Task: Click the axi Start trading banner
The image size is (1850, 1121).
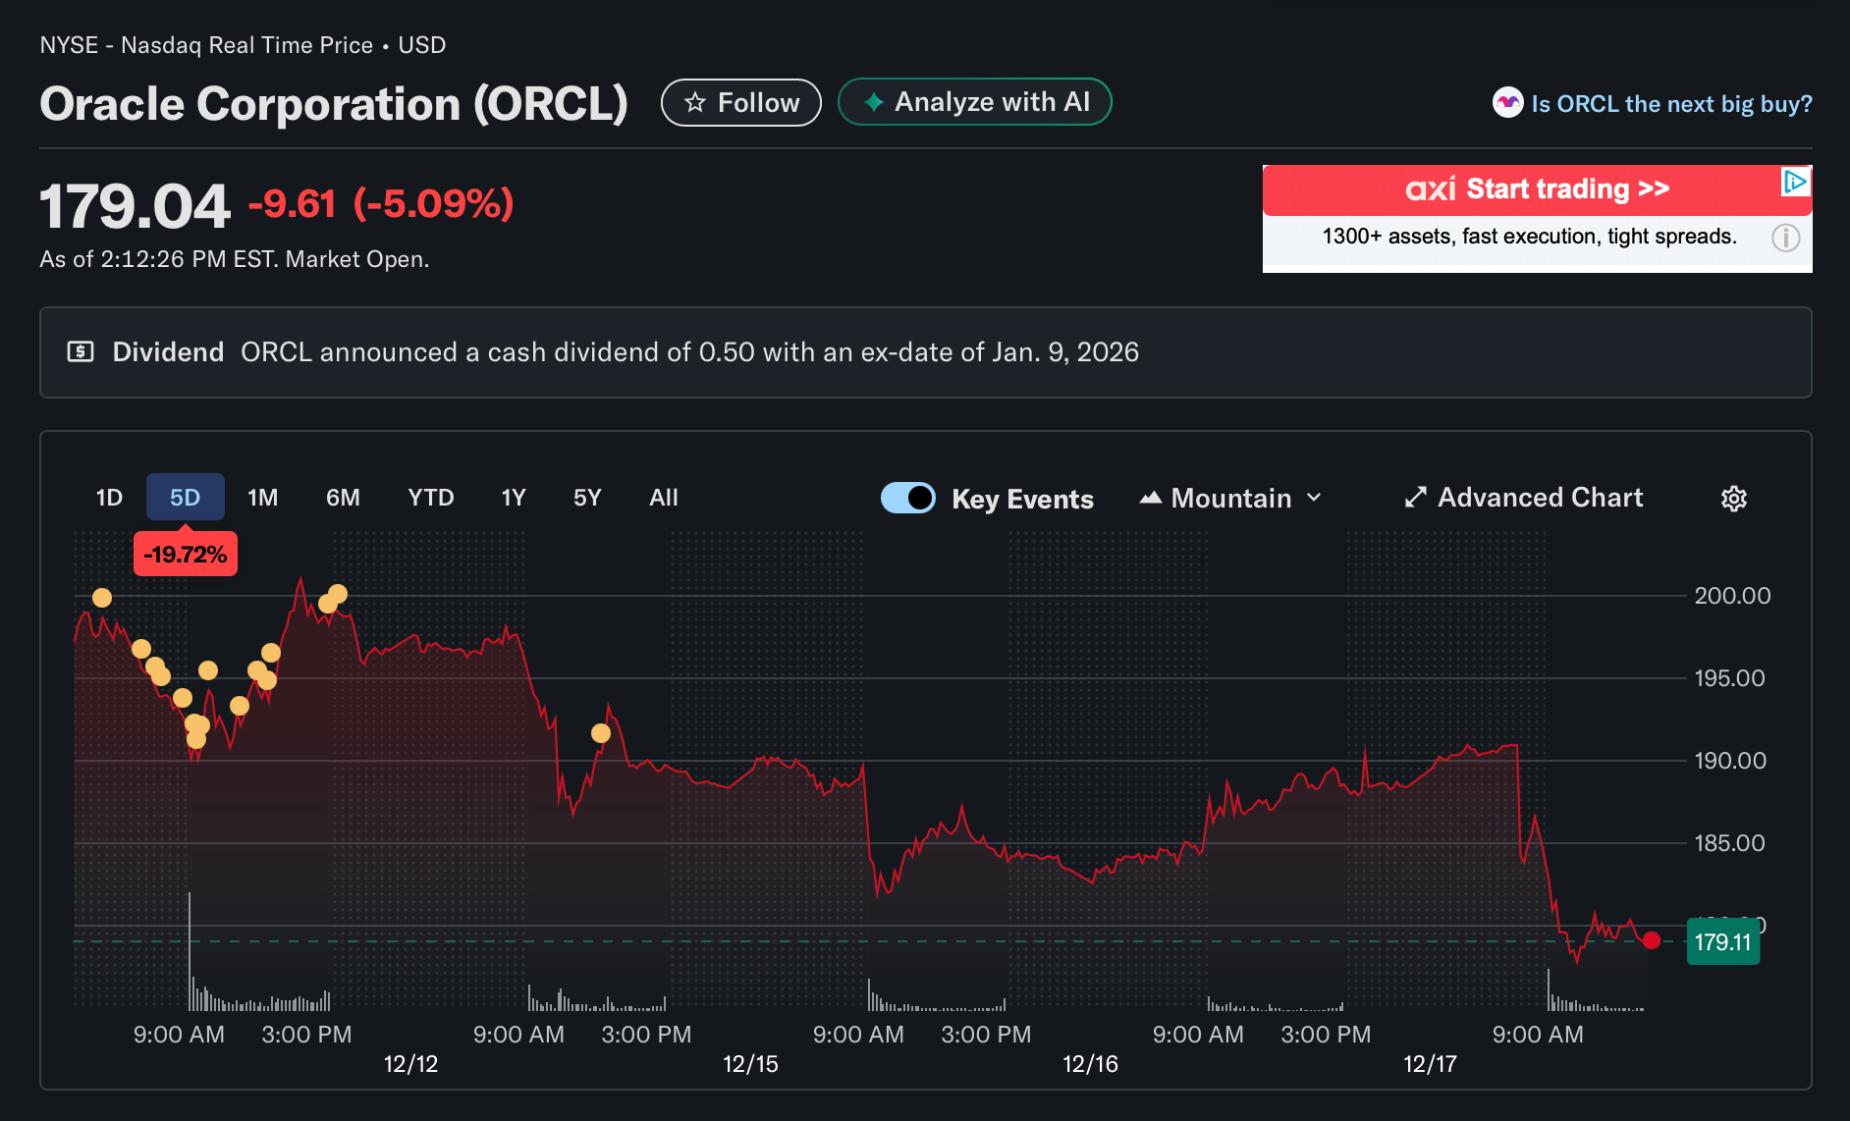Action: (1536, 190)
